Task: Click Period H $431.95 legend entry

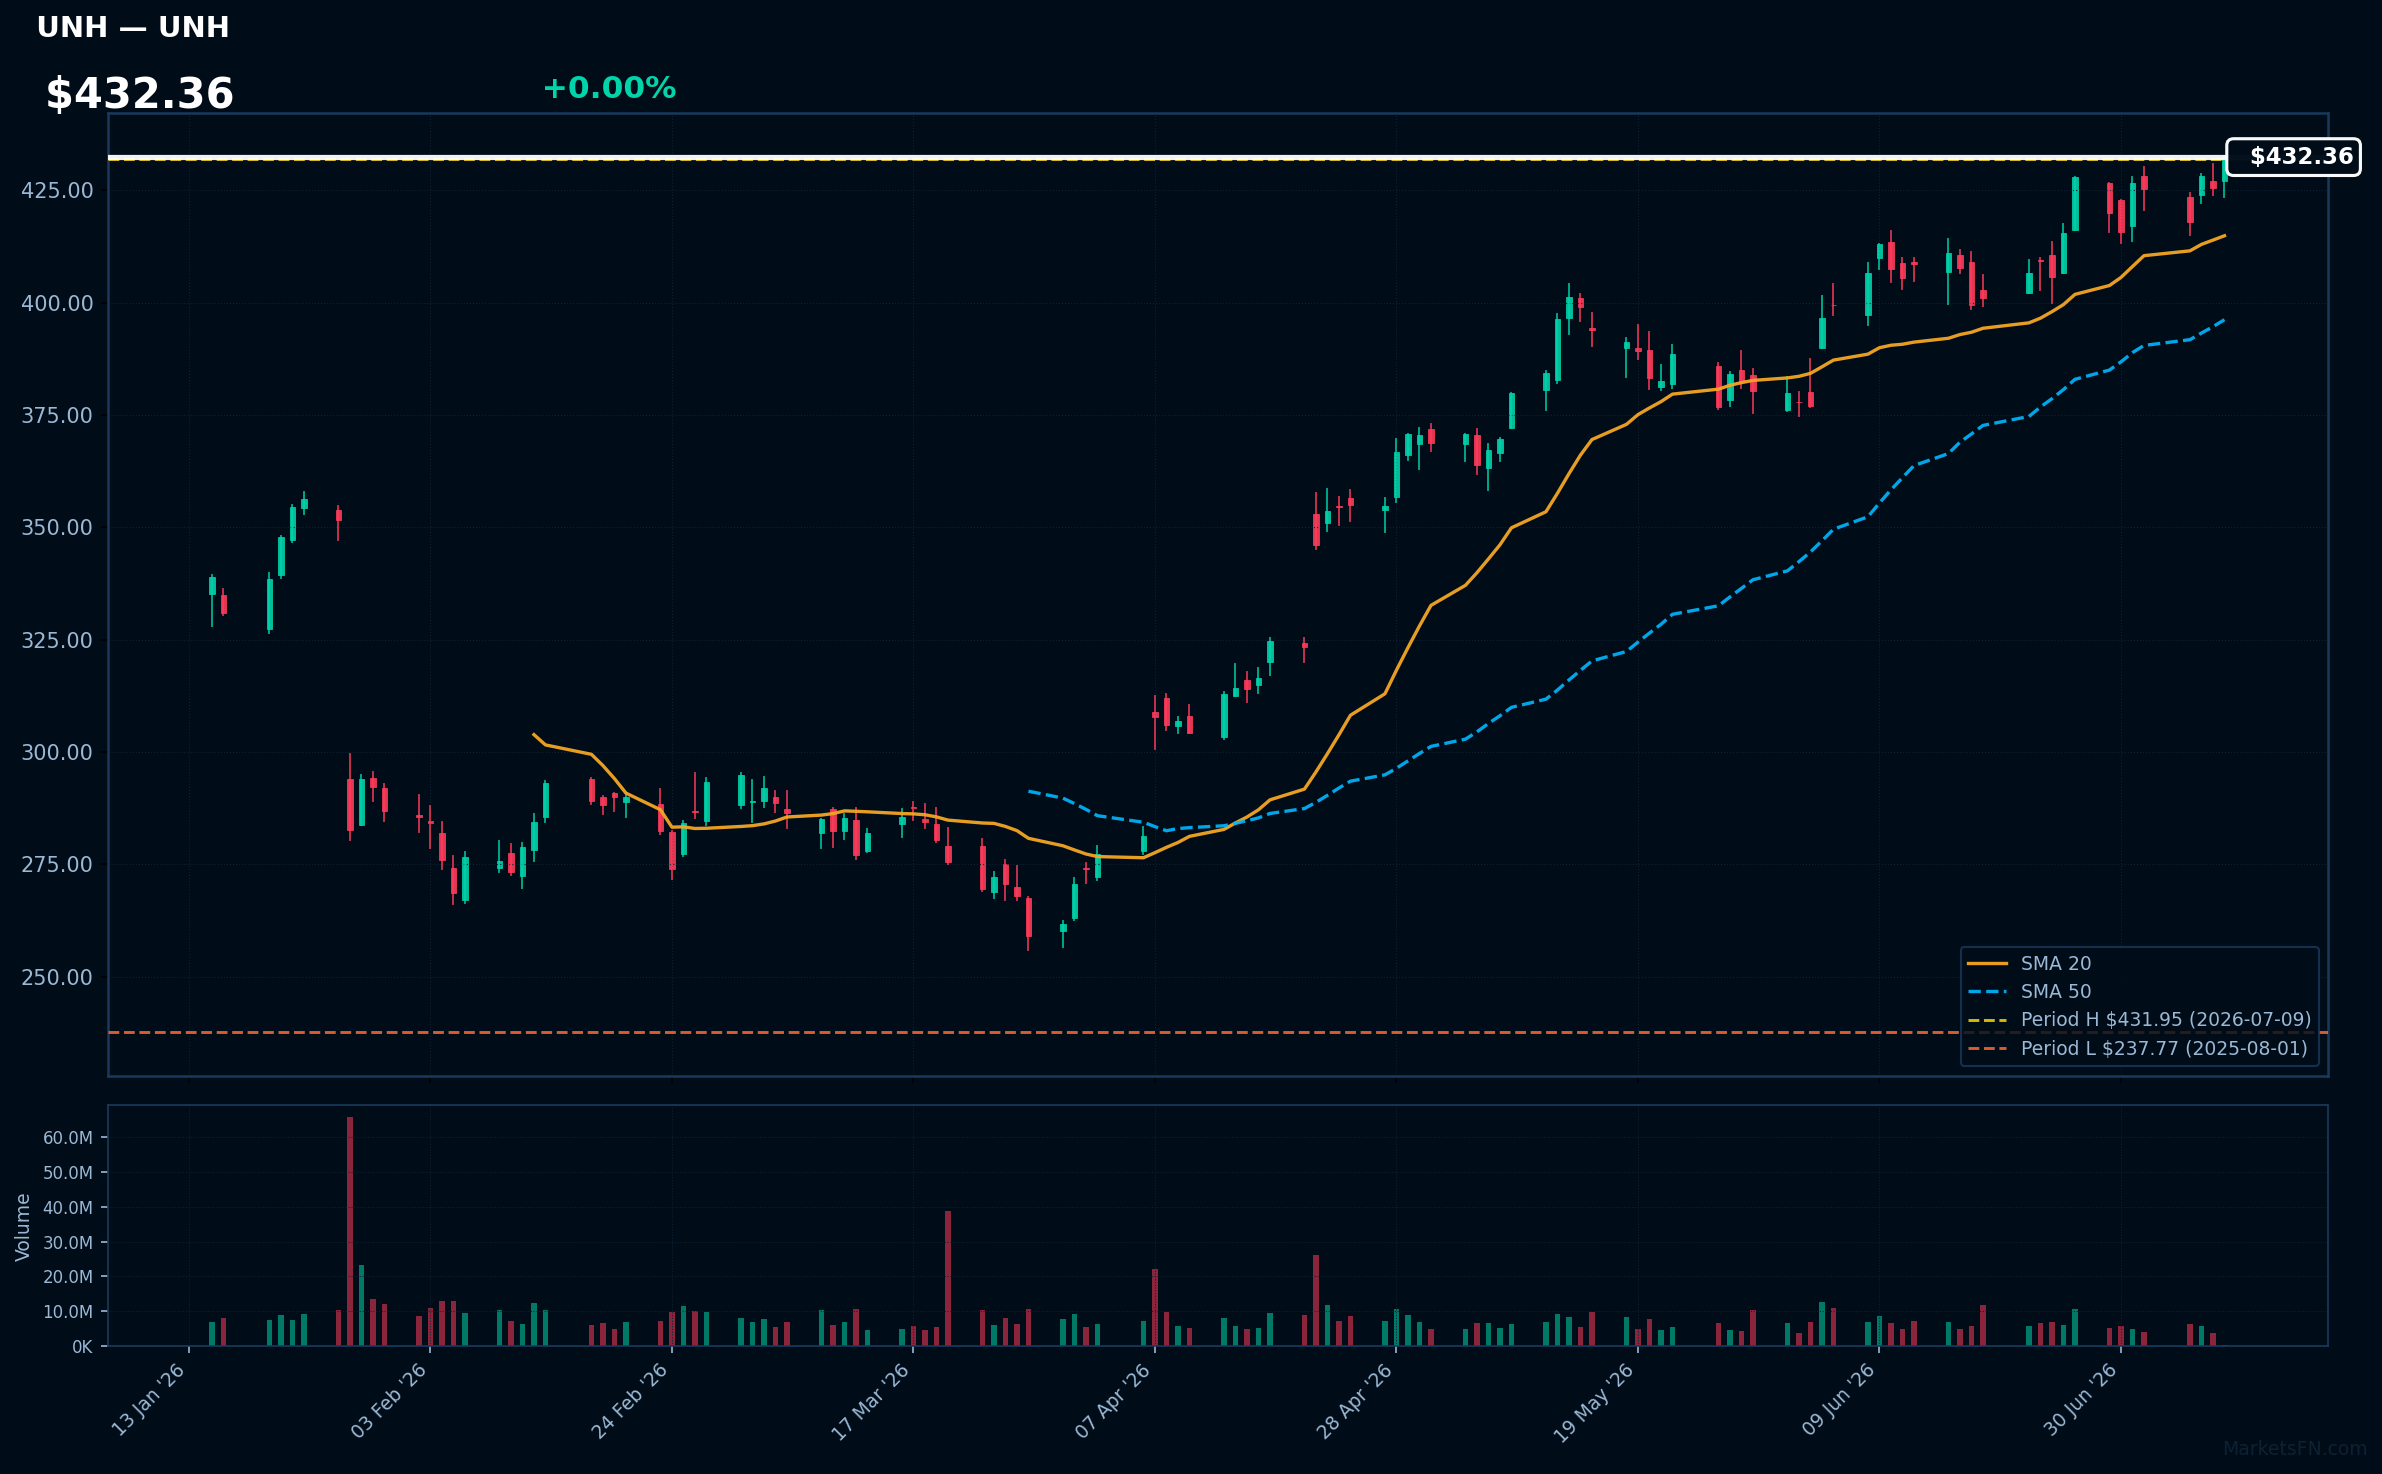Action: click(x=2139, y=1019)
